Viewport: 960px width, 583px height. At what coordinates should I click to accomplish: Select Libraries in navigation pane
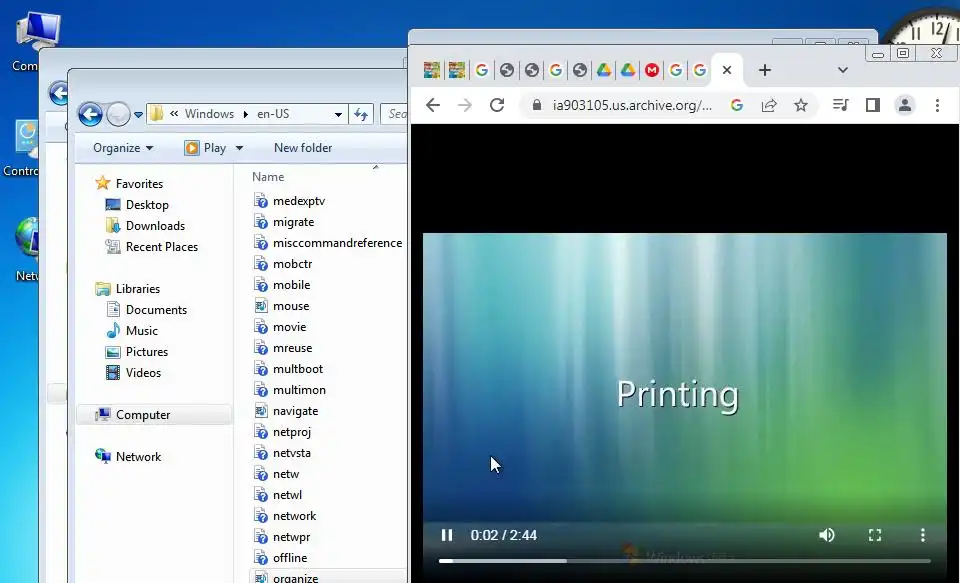pyautogui.click(x=138, y=289)
